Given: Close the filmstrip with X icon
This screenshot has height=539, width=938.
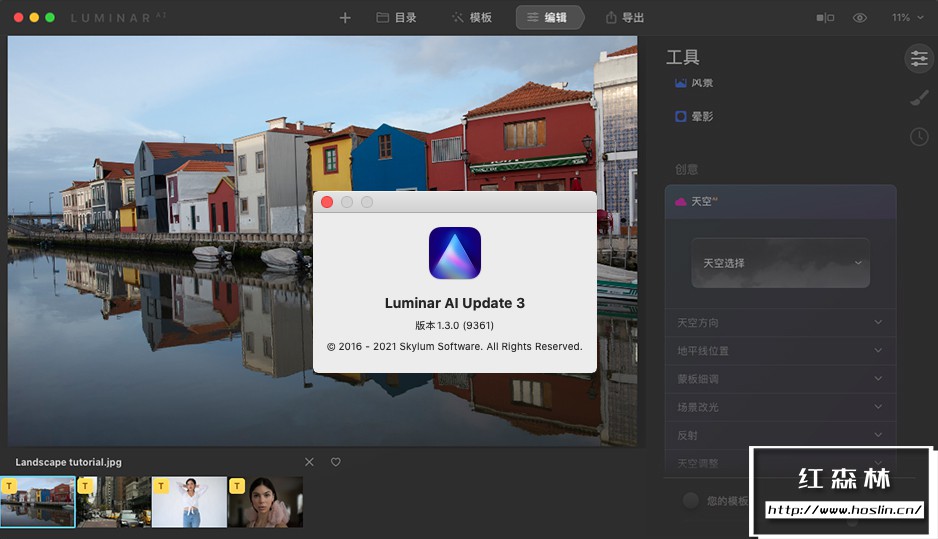Looking at the screenshot, I should (309, 462).
